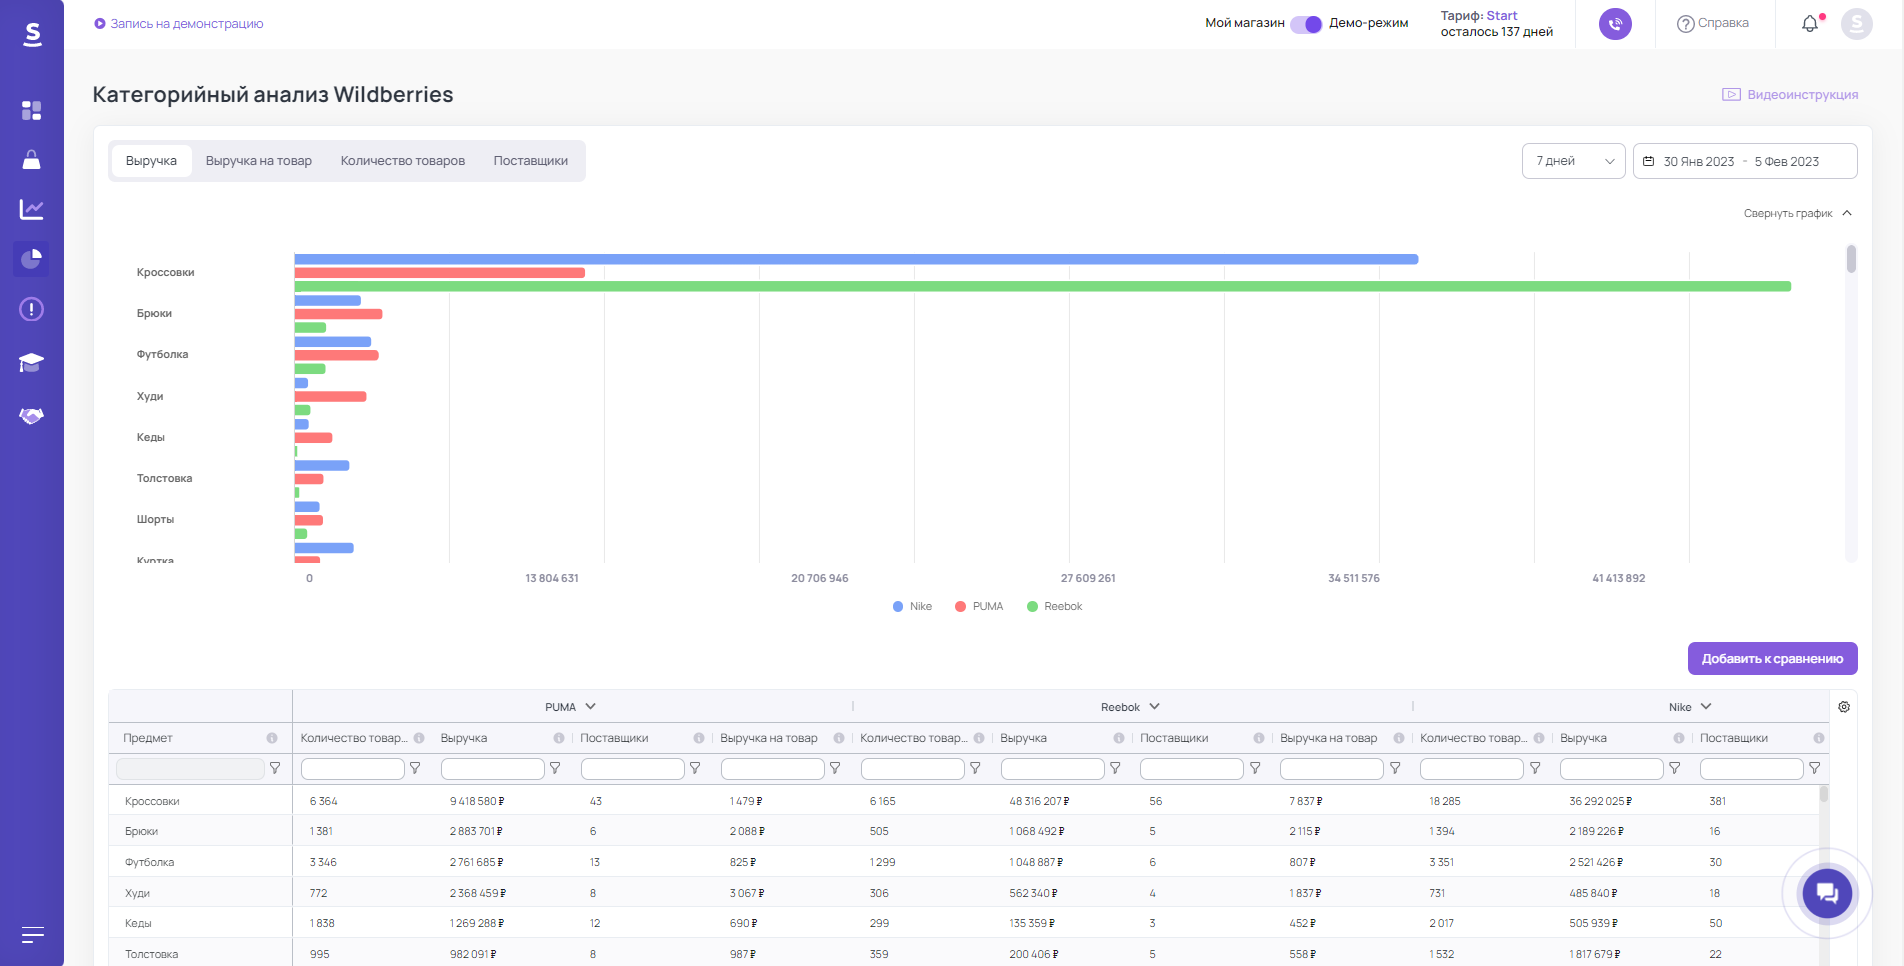Click the purple phone call icon
1904x966 pixels.
tap(1614, 24)
